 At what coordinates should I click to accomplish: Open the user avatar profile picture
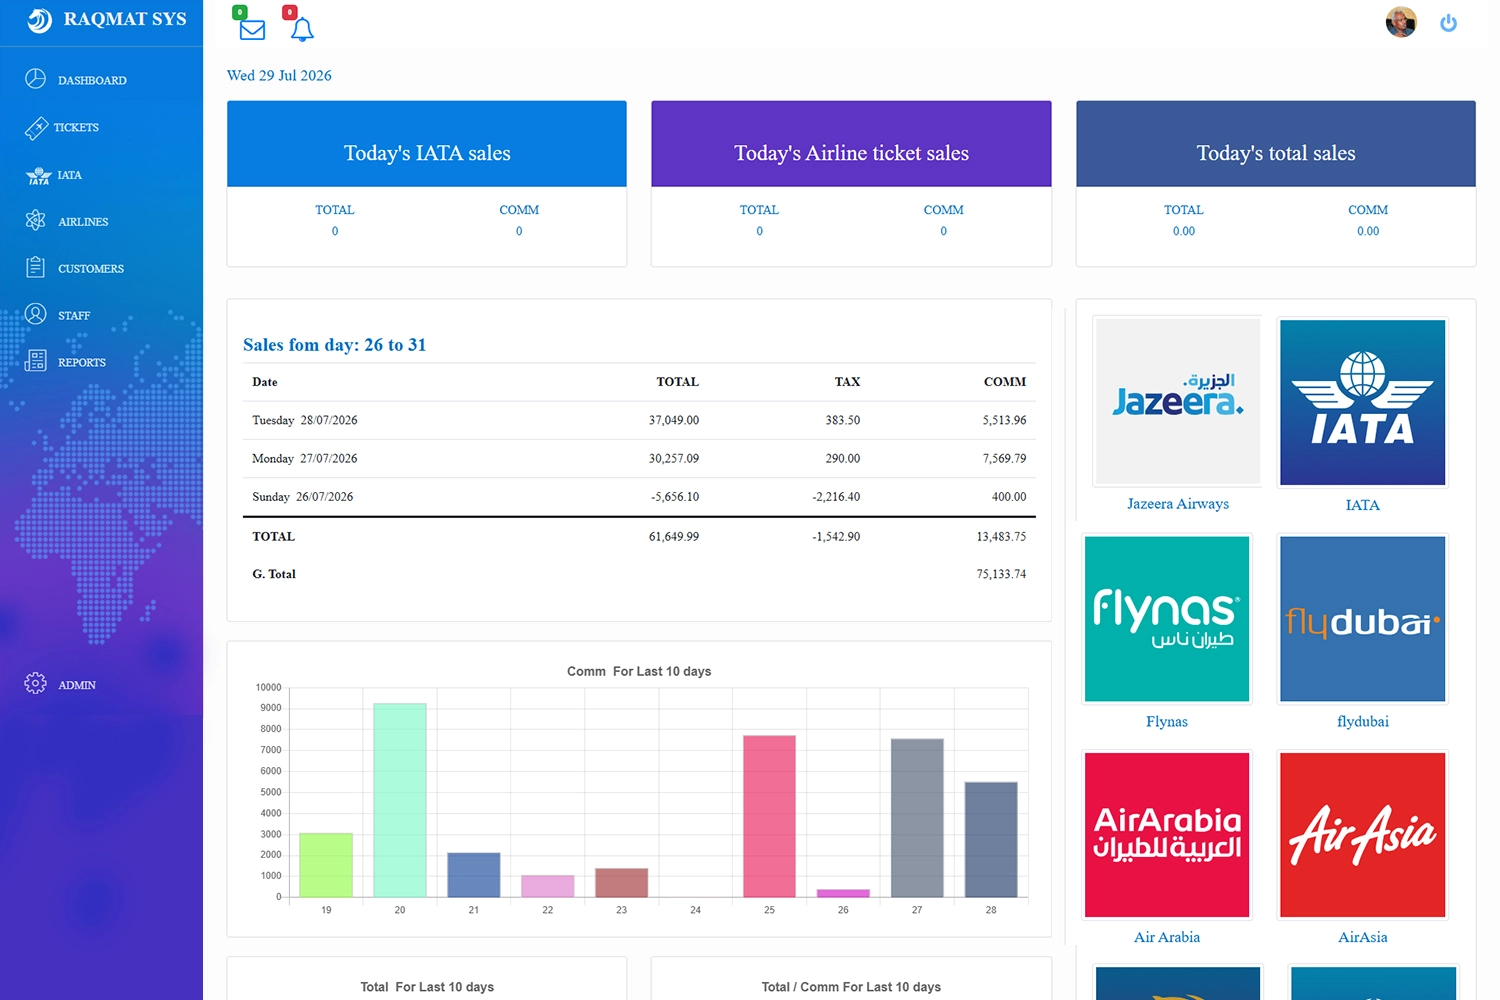[1401, 22]
